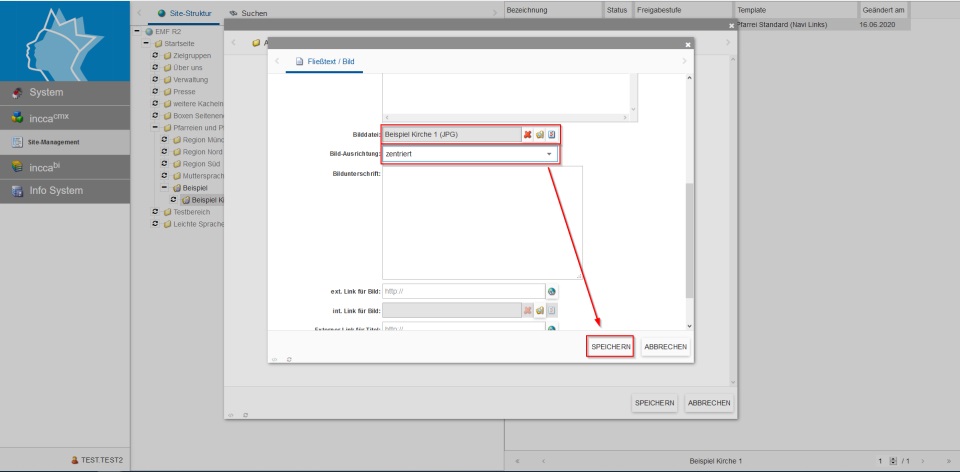Remove the Bilddatei image with the red X

pos(527,134)
